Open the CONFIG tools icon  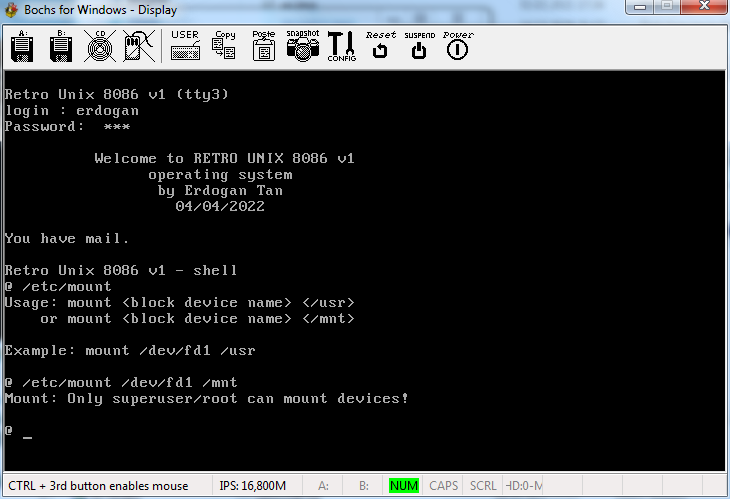pos(342,47)
